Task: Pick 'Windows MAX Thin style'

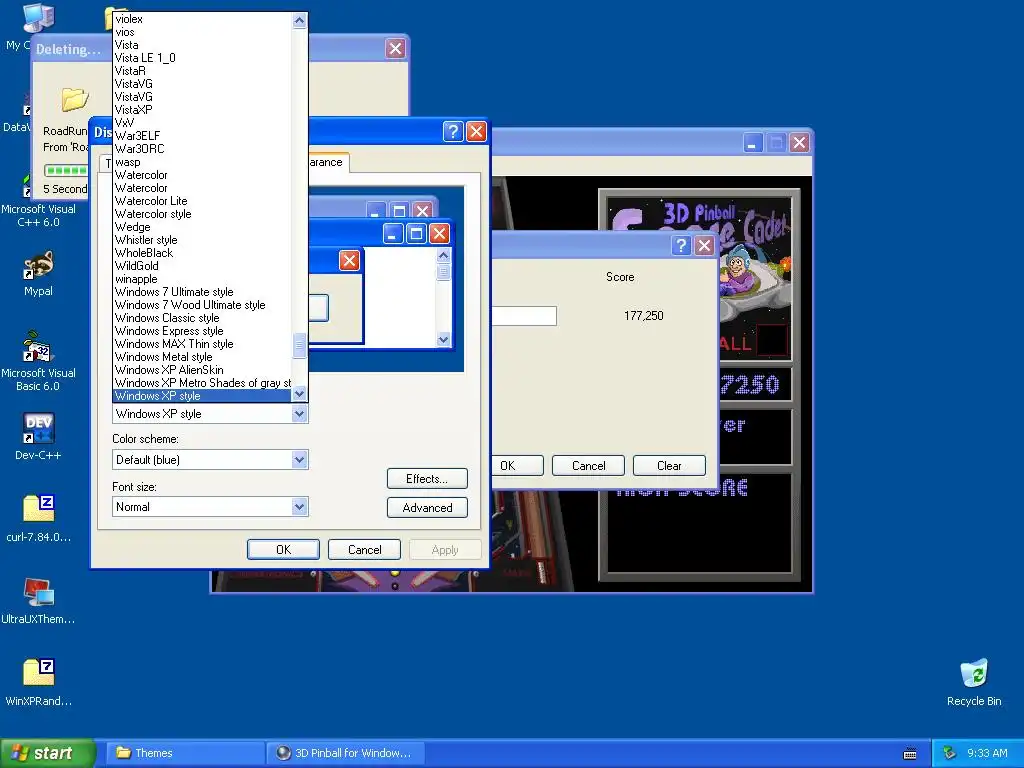Action: tap(202, 344)
